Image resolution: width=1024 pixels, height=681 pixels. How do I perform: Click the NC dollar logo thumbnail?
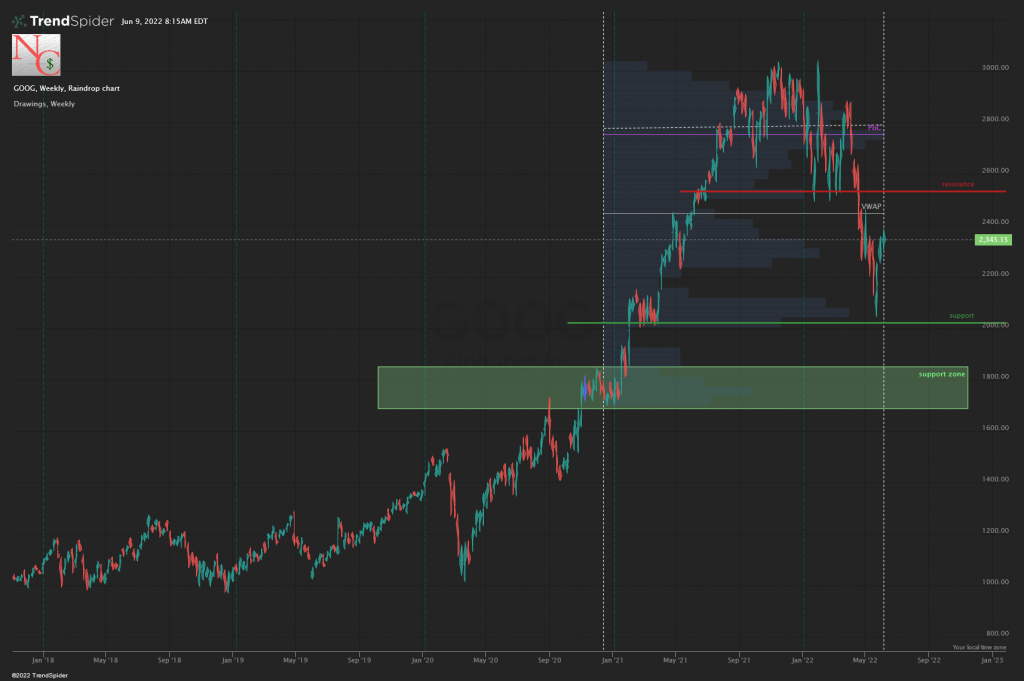pyautogui.click(x=36, y=55)
